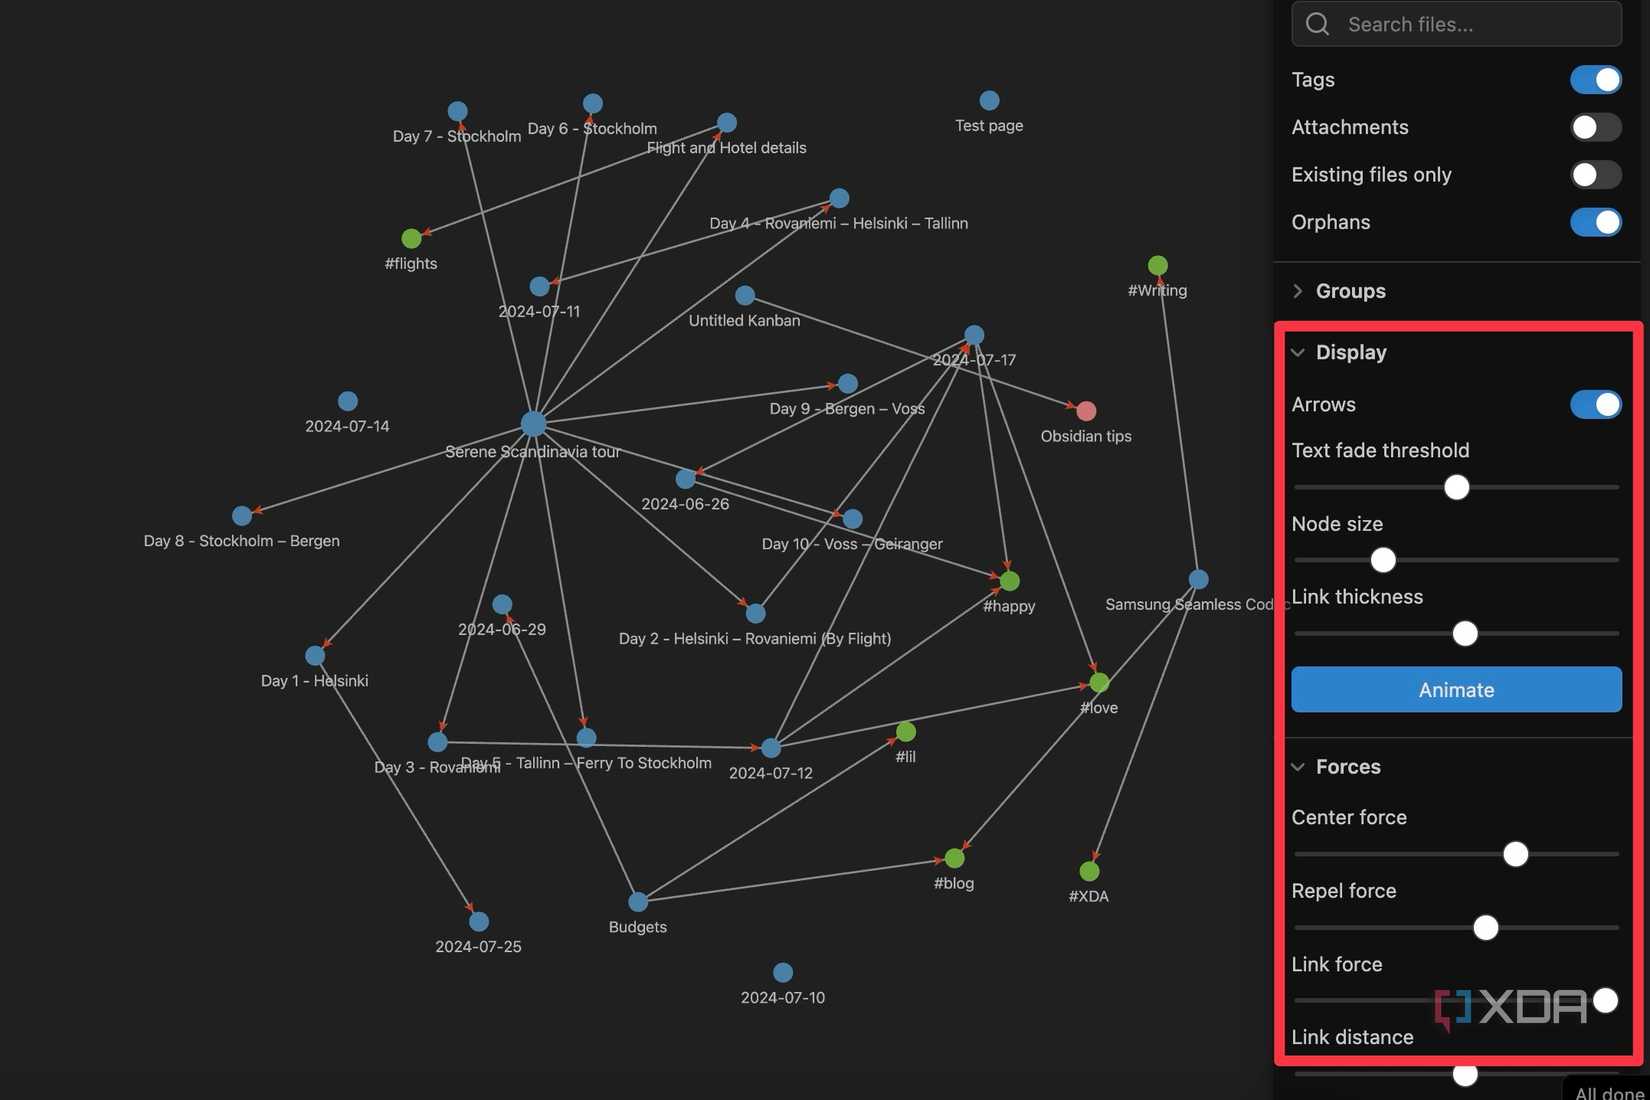The image size is (1650, 1100).
Task: Turn on Existing files only
Action: pyautogui.click(x=1595, y=174)
